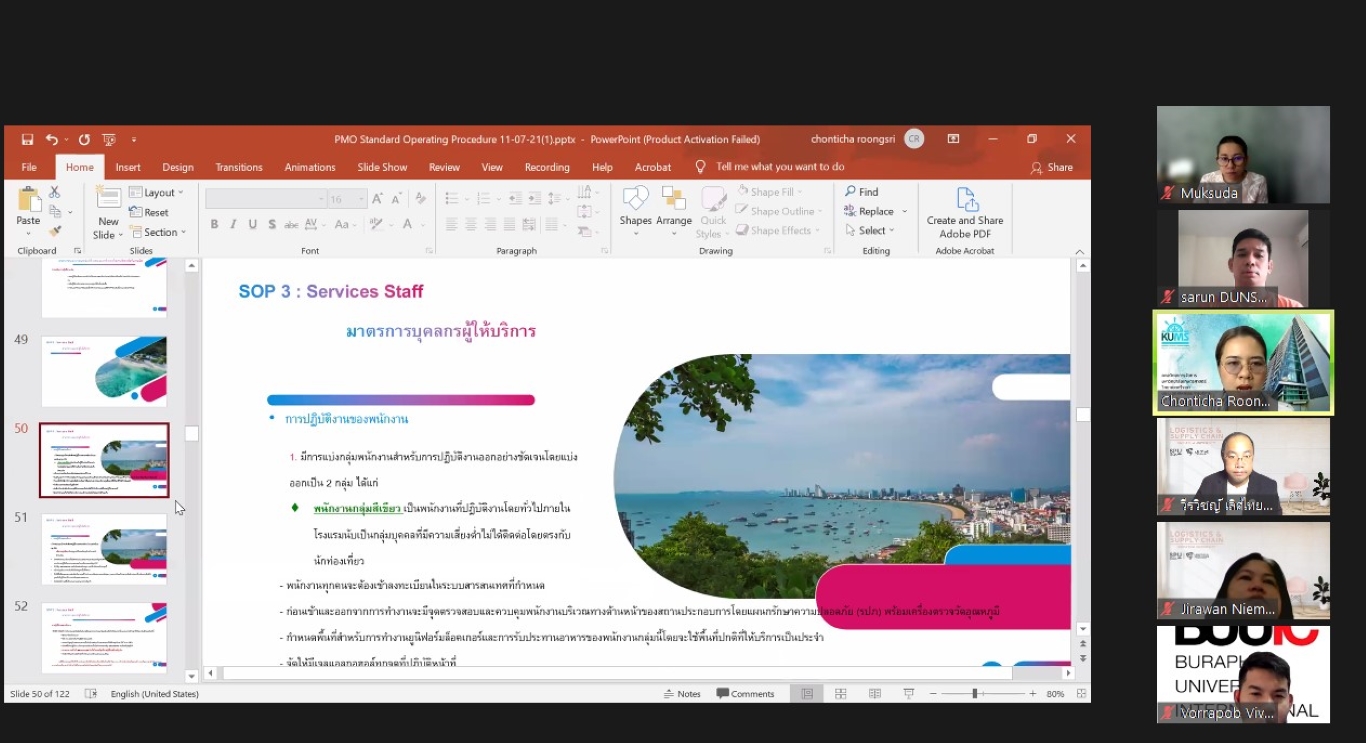
Task: Open the Transitions tab
Action: (x=239, y=167)
